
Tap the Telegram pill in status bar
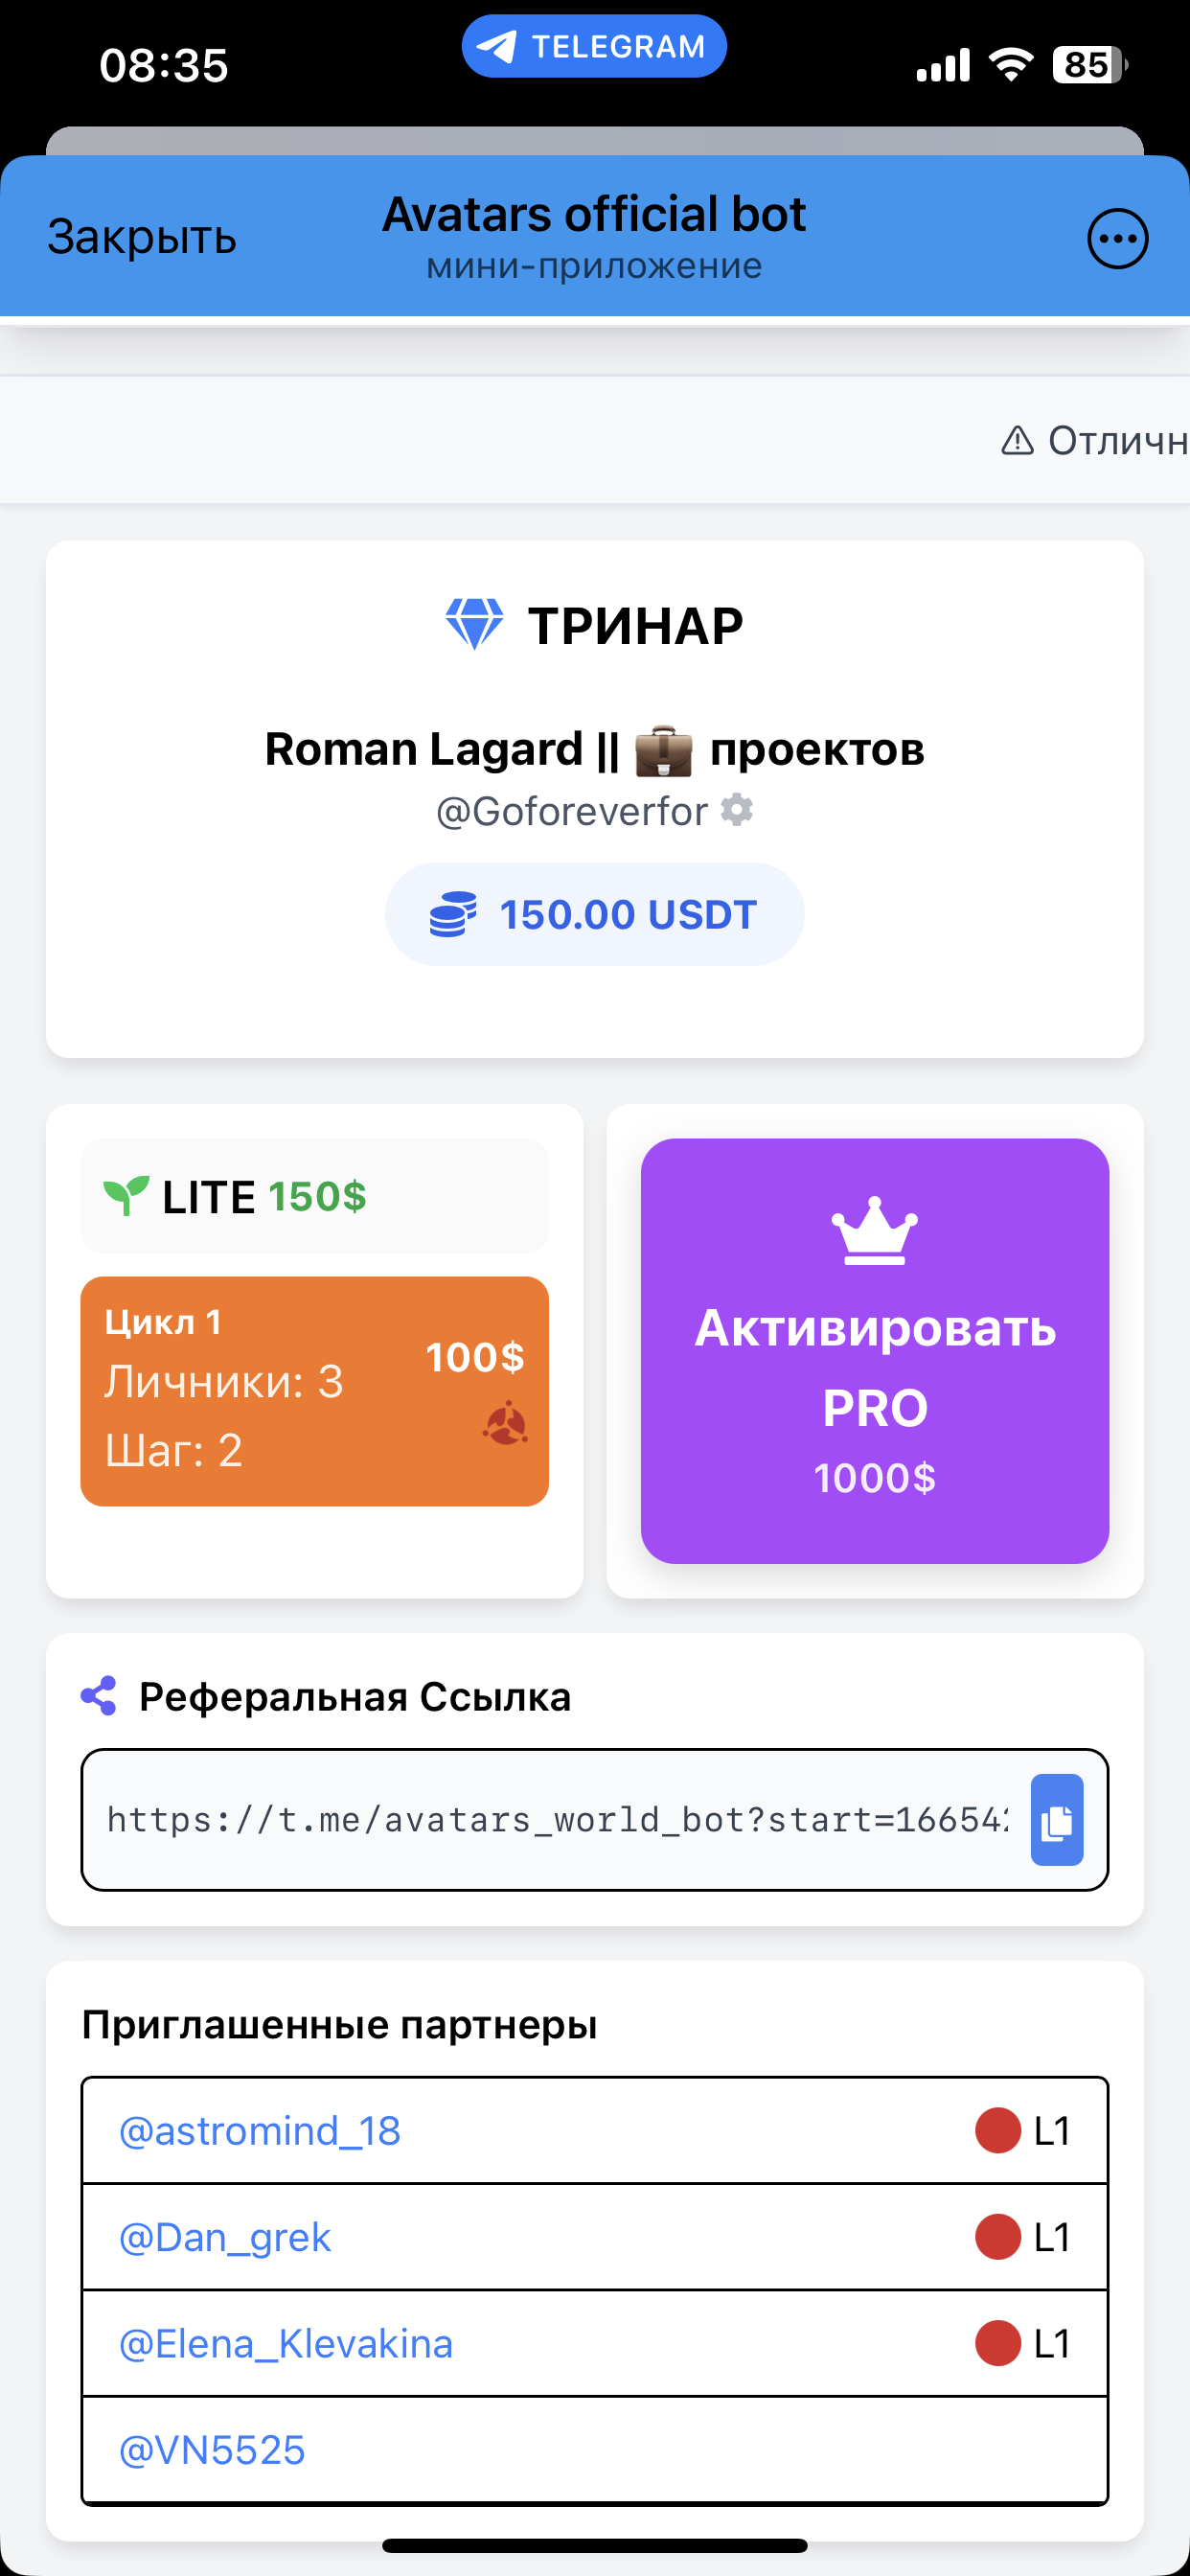pos(594,47)
